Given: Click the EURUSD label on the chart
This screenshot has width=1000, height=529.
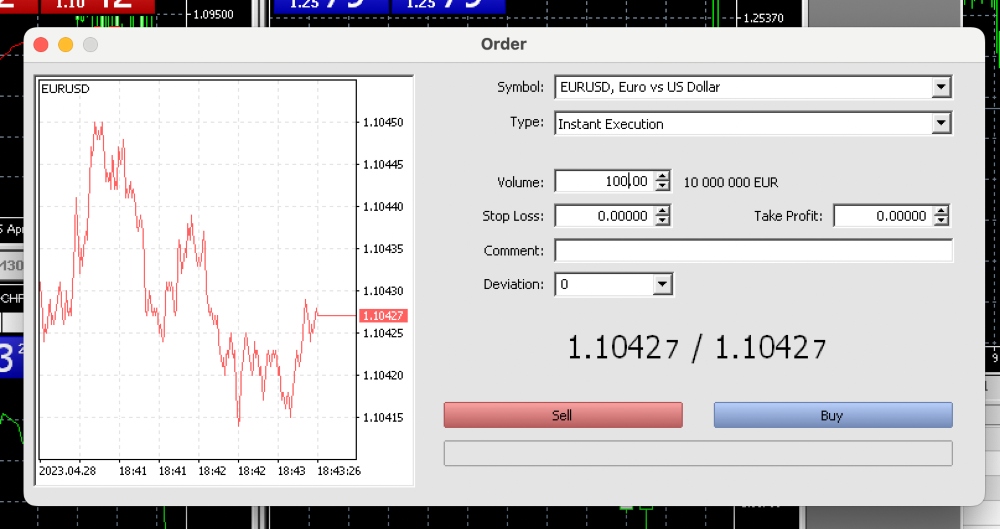Looking at the screenshot, I should point(65,89).
